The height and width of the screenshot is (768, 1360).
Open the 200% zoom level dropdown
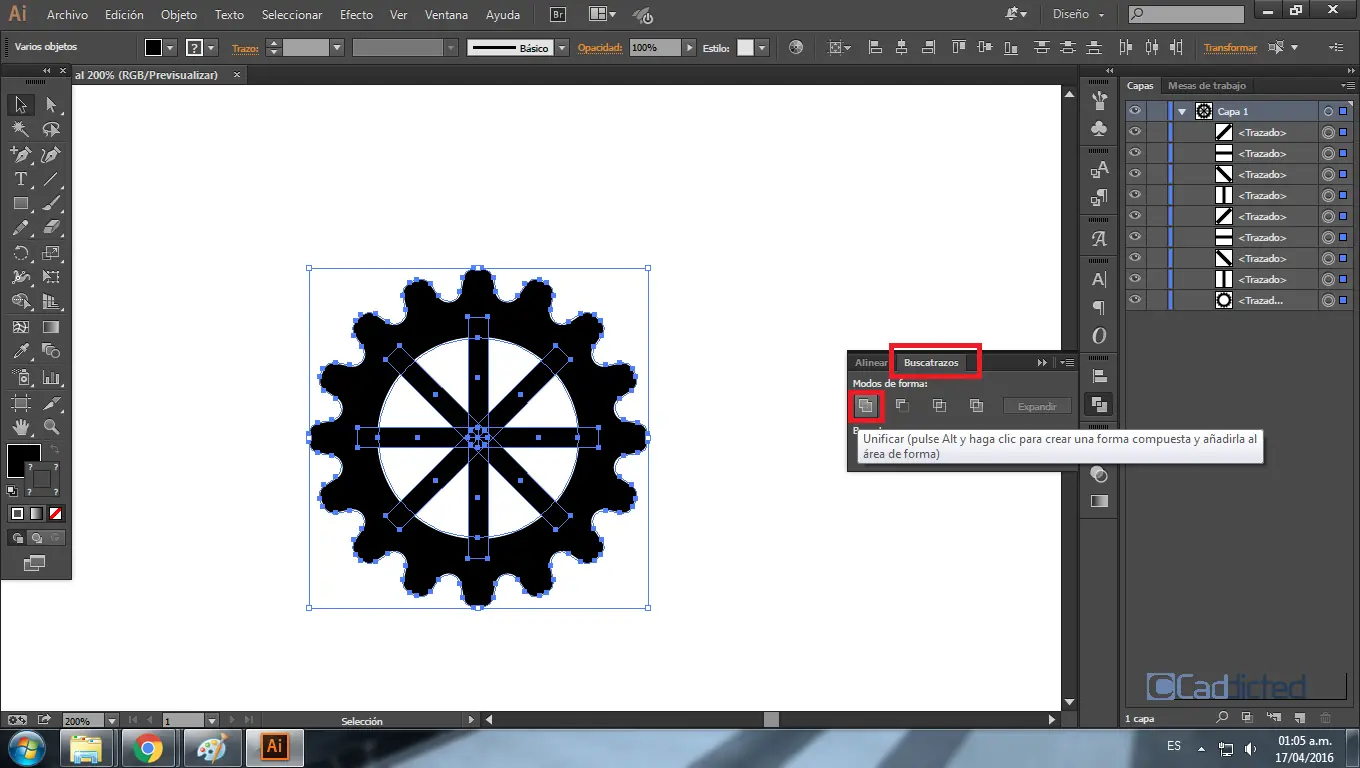point(111,720)
